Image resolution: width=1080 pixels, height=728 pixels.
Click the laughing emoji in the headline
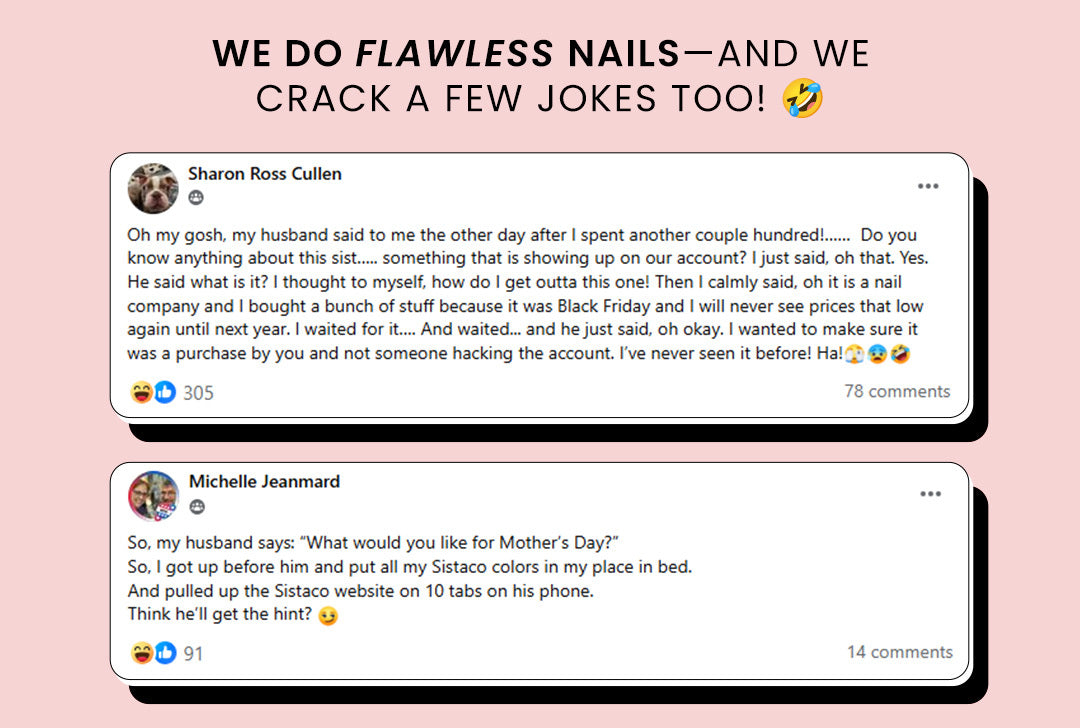click(x=803, y=98)
